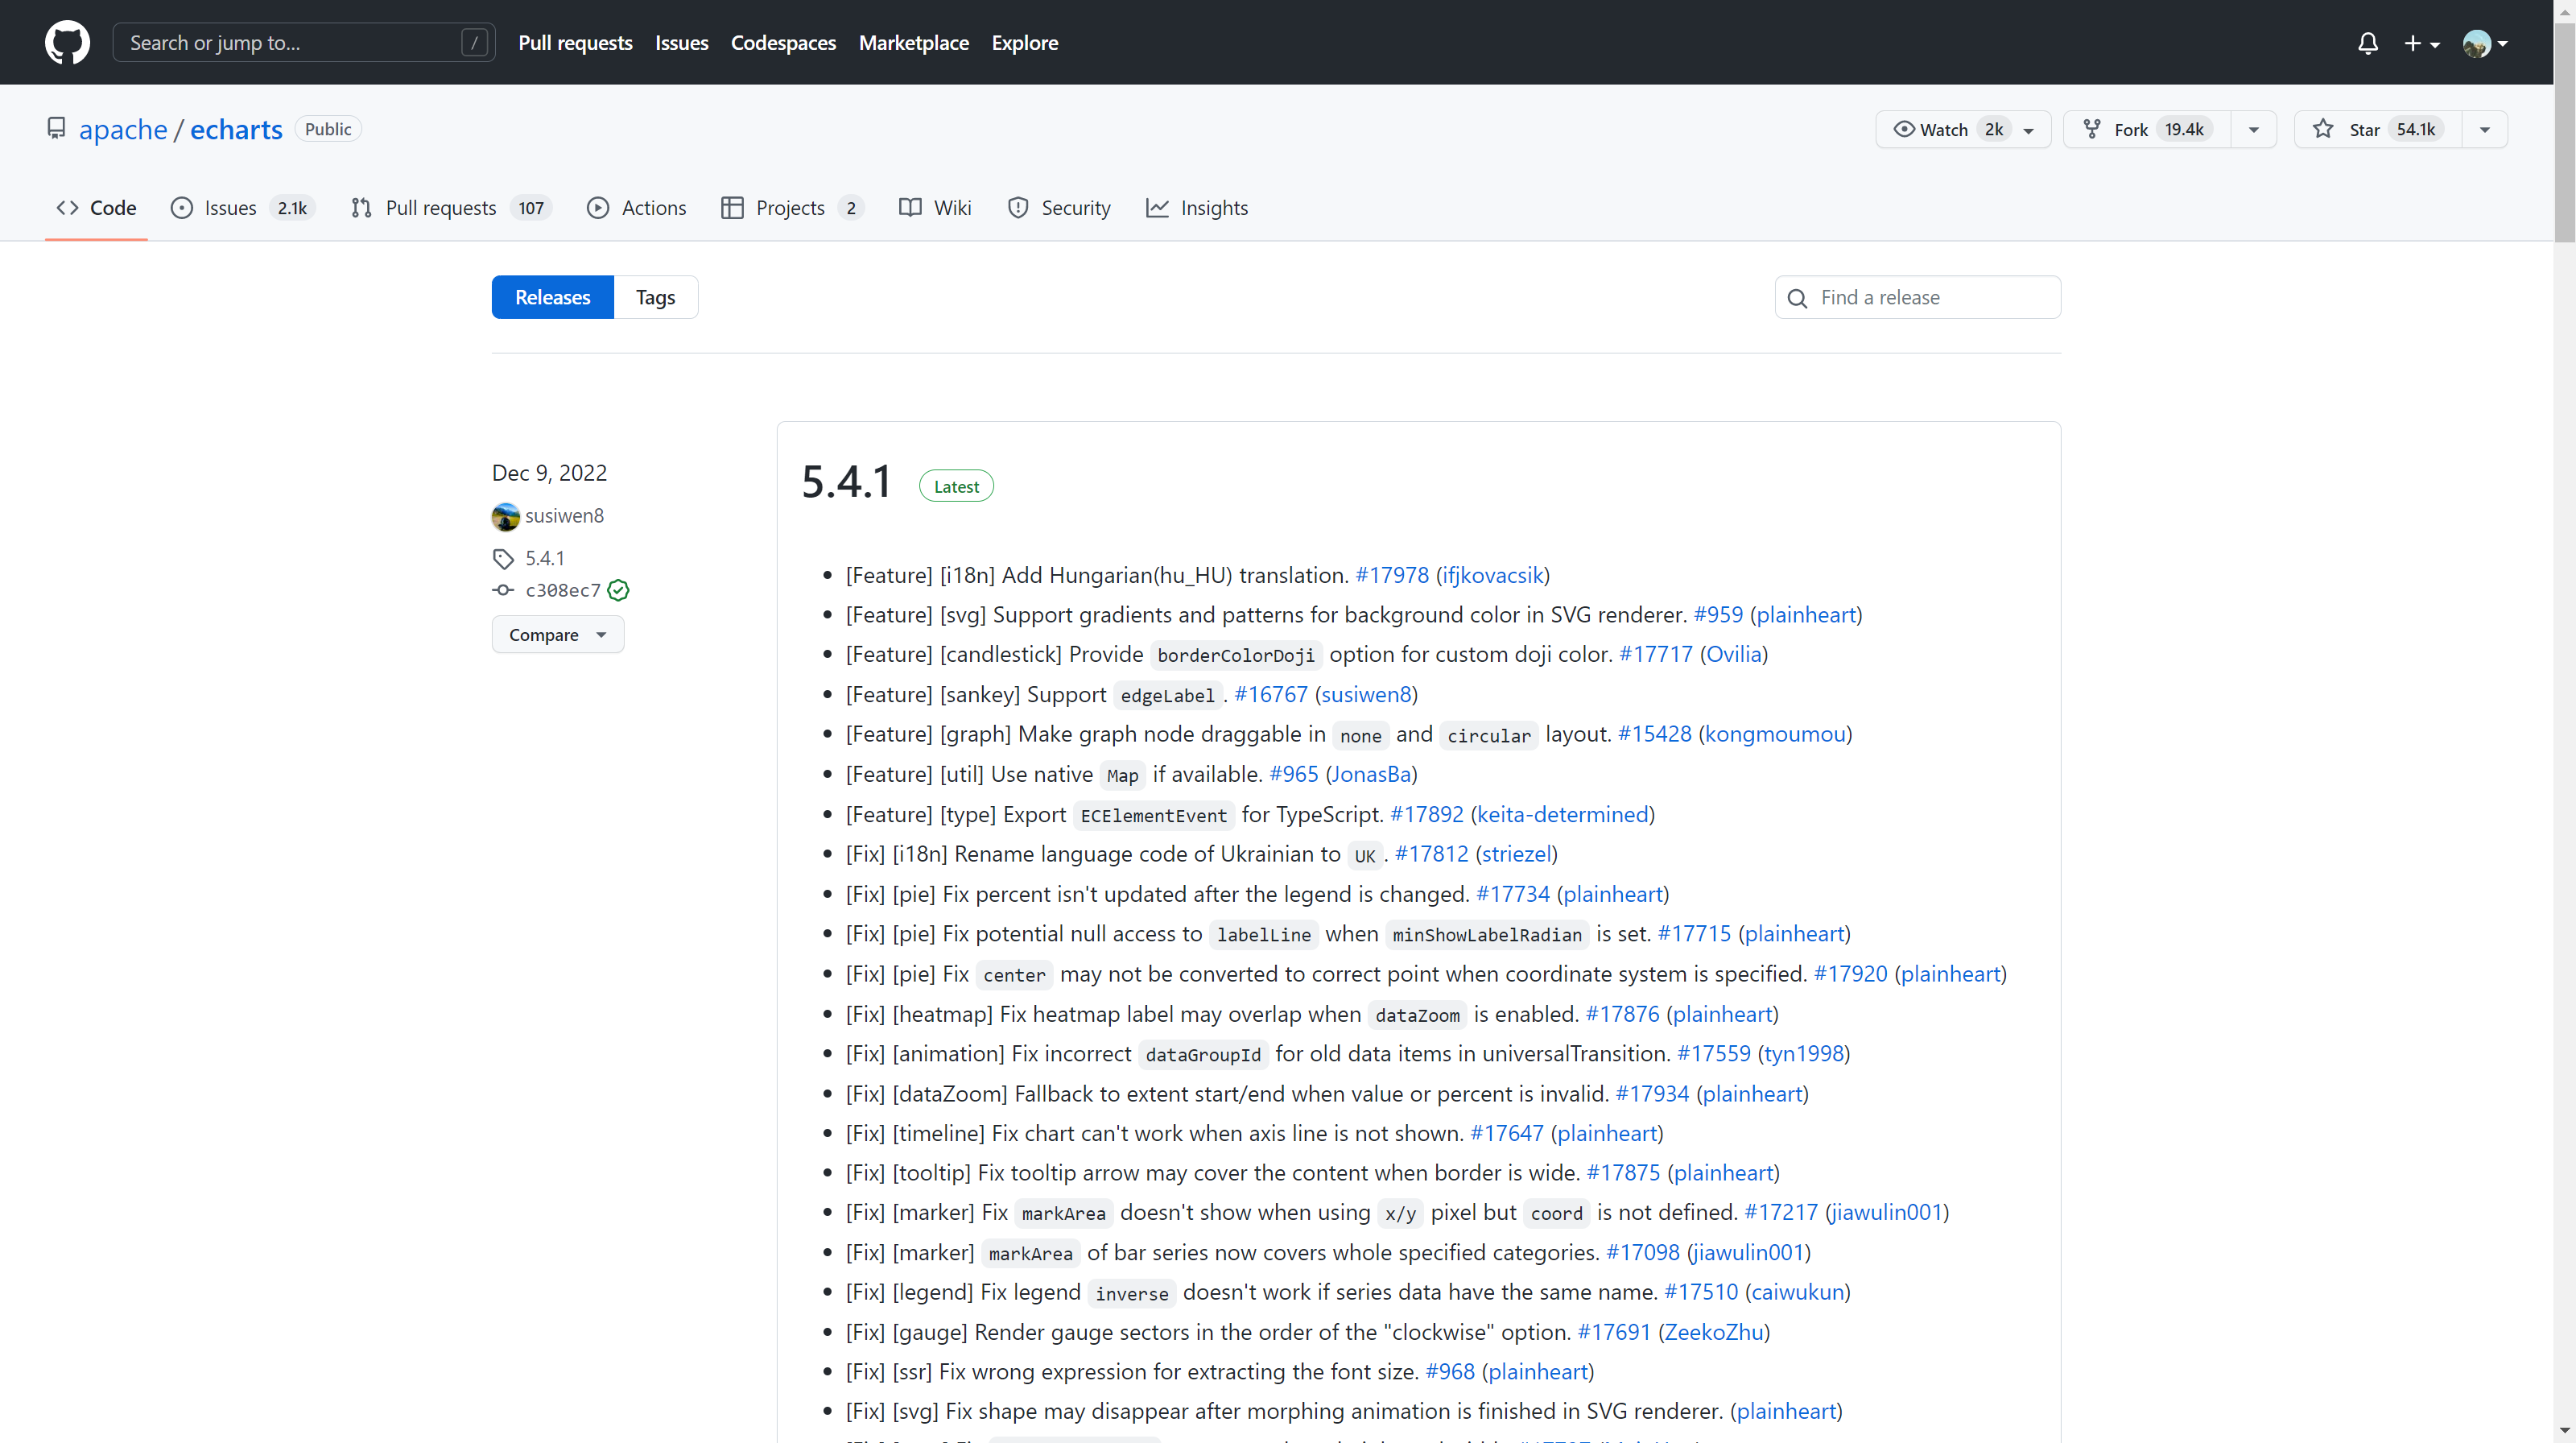
Task: Open the Fork options dropdown arrow
Action: coord(2252,128)
